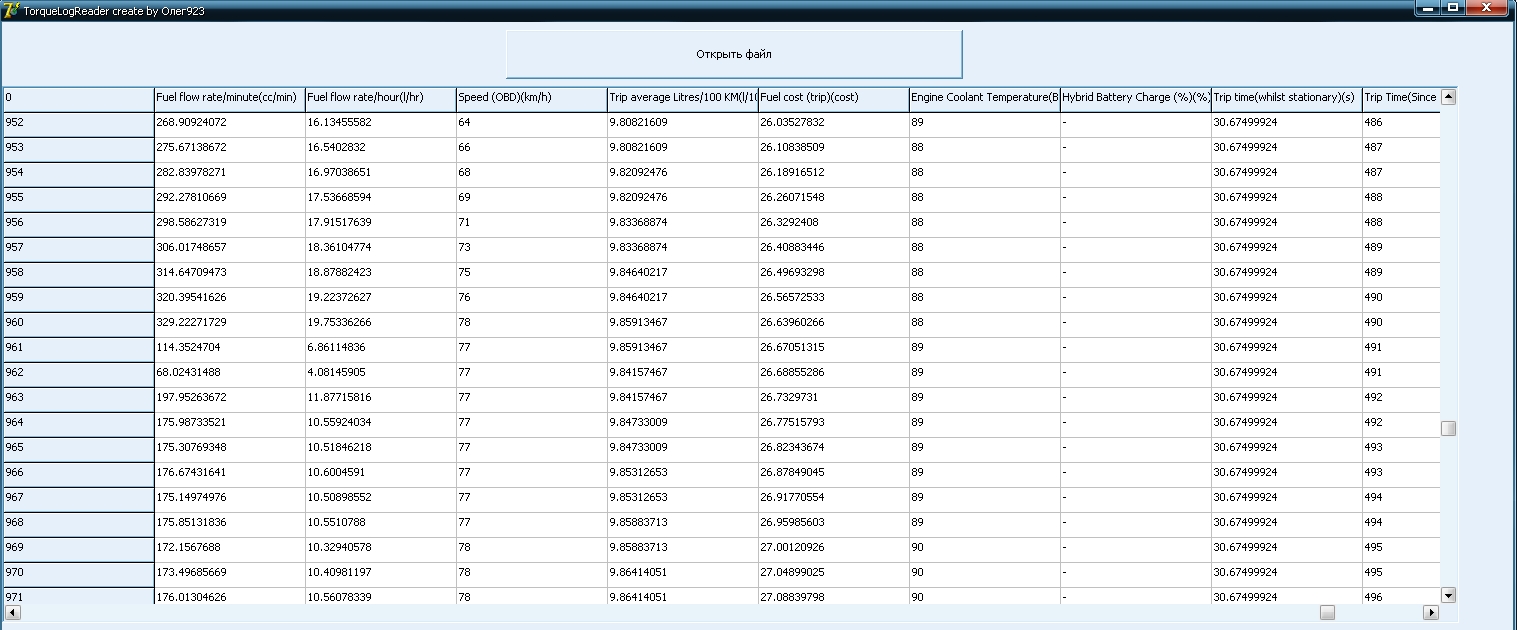Select the Trip time(whilst stationary) column header
The image size is (1517, 630).
coord(1285,98)
